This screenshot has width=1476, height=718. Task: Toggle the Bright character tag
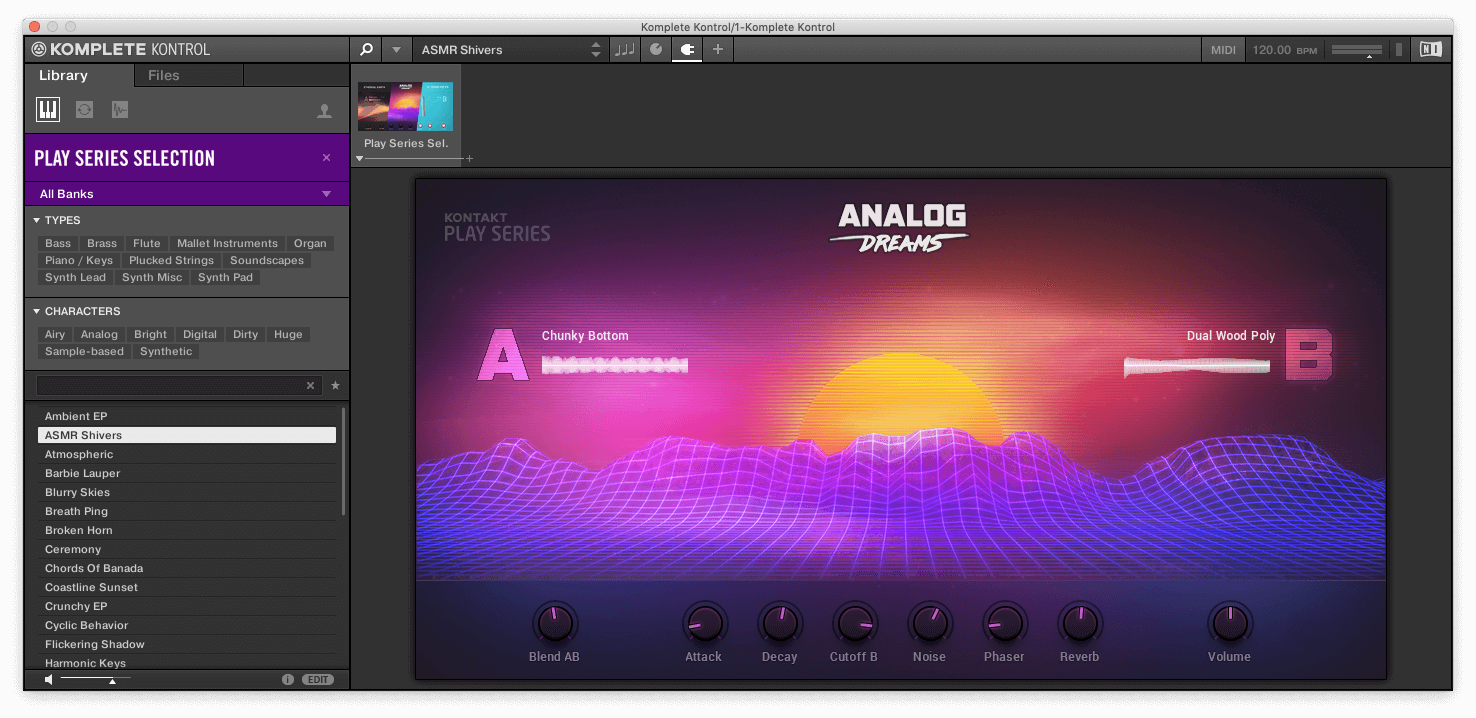click(x=151, y=334)
